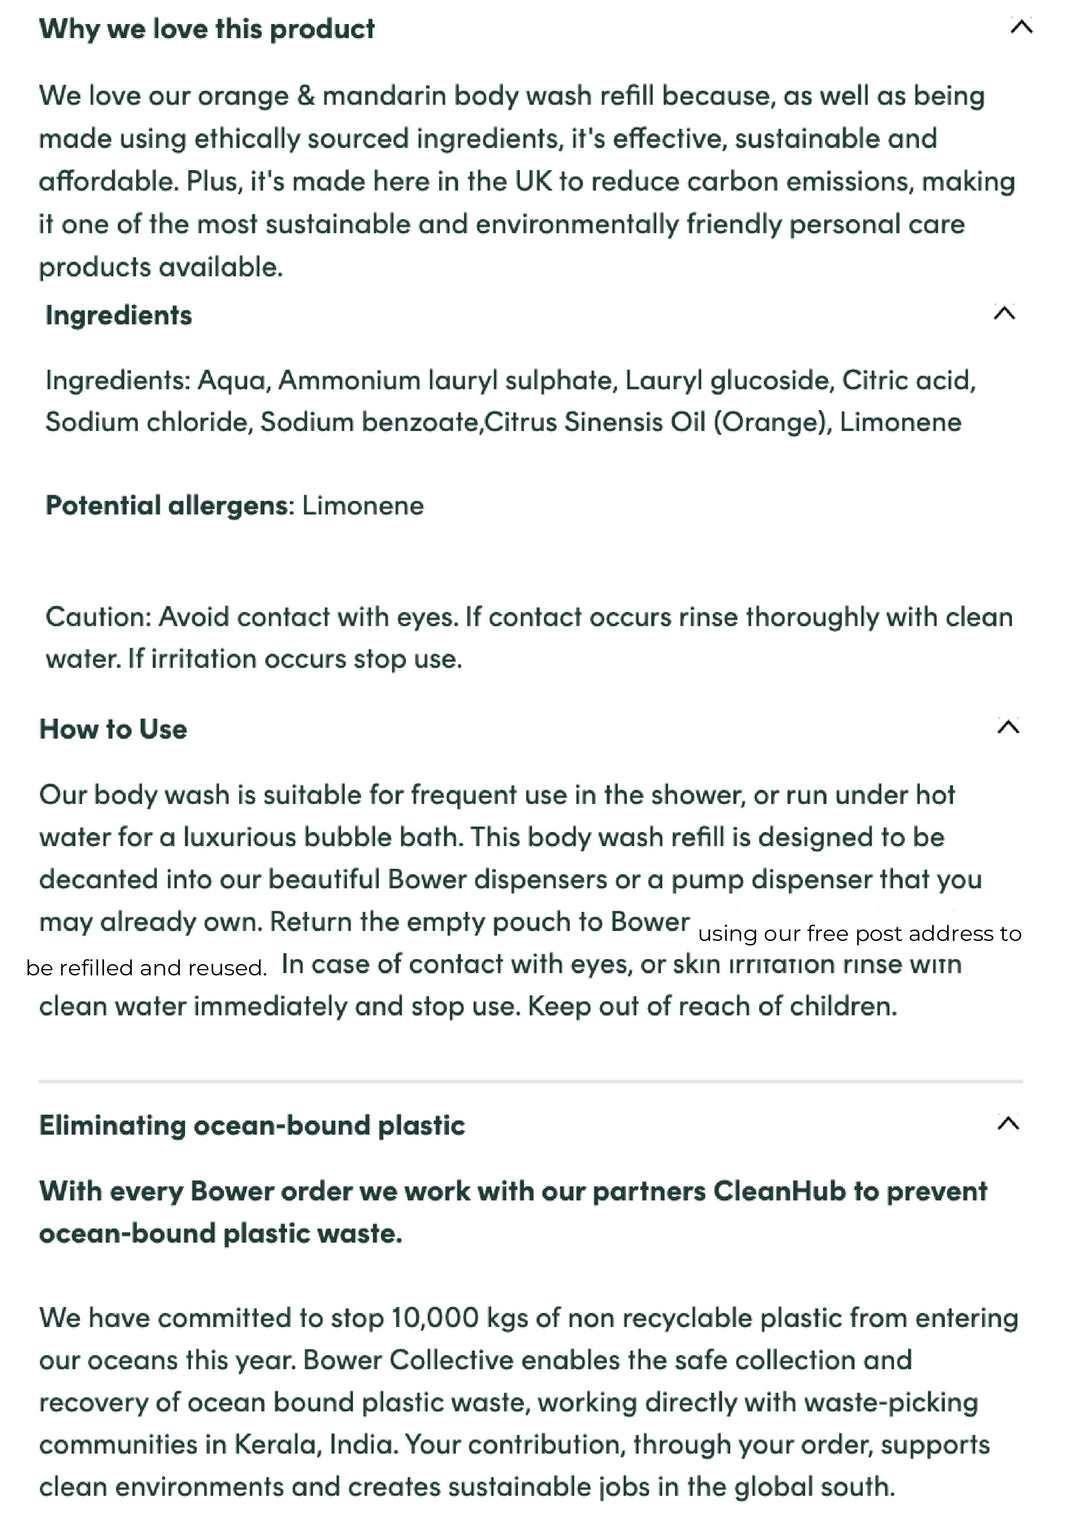Click the luxurious bubble bath usage text

tap(321, 837)
